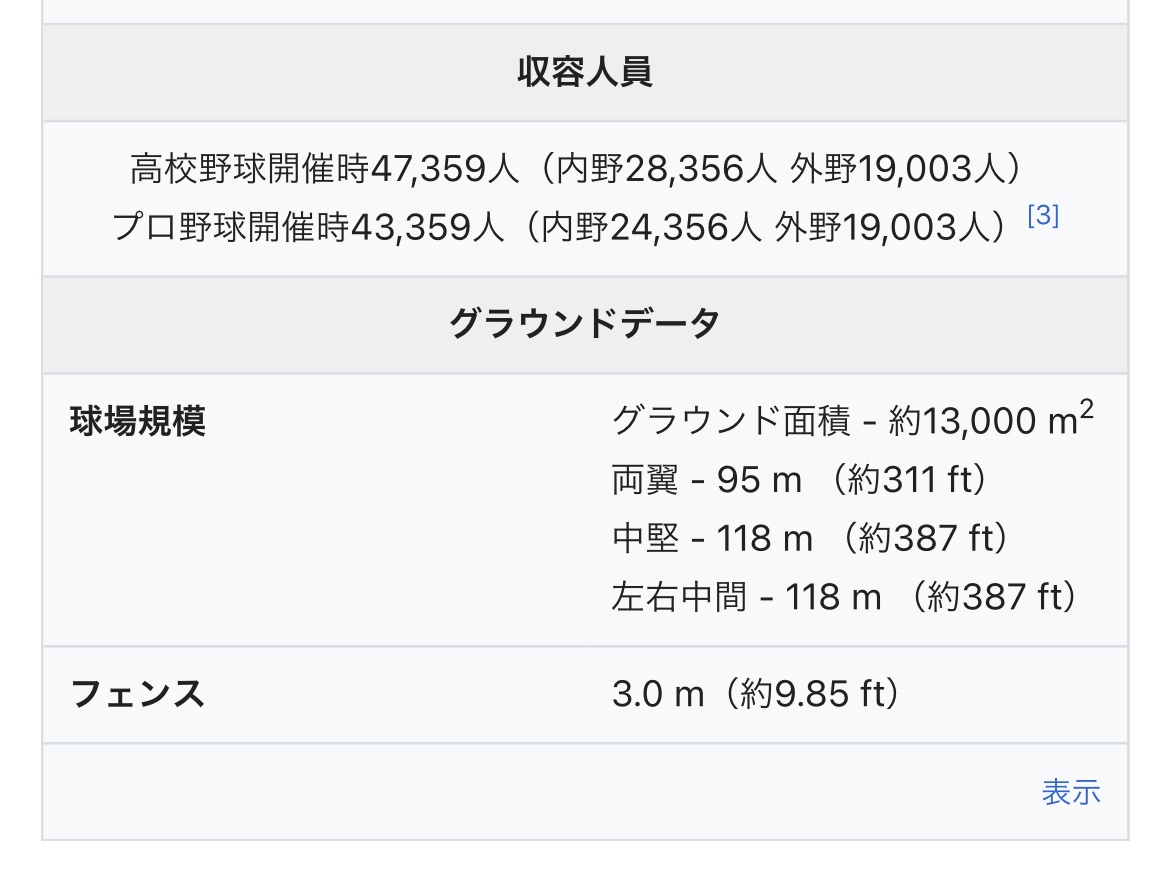Select the 球場規模 row label
Screen dimensions: 1170x879
pos(138,421)
